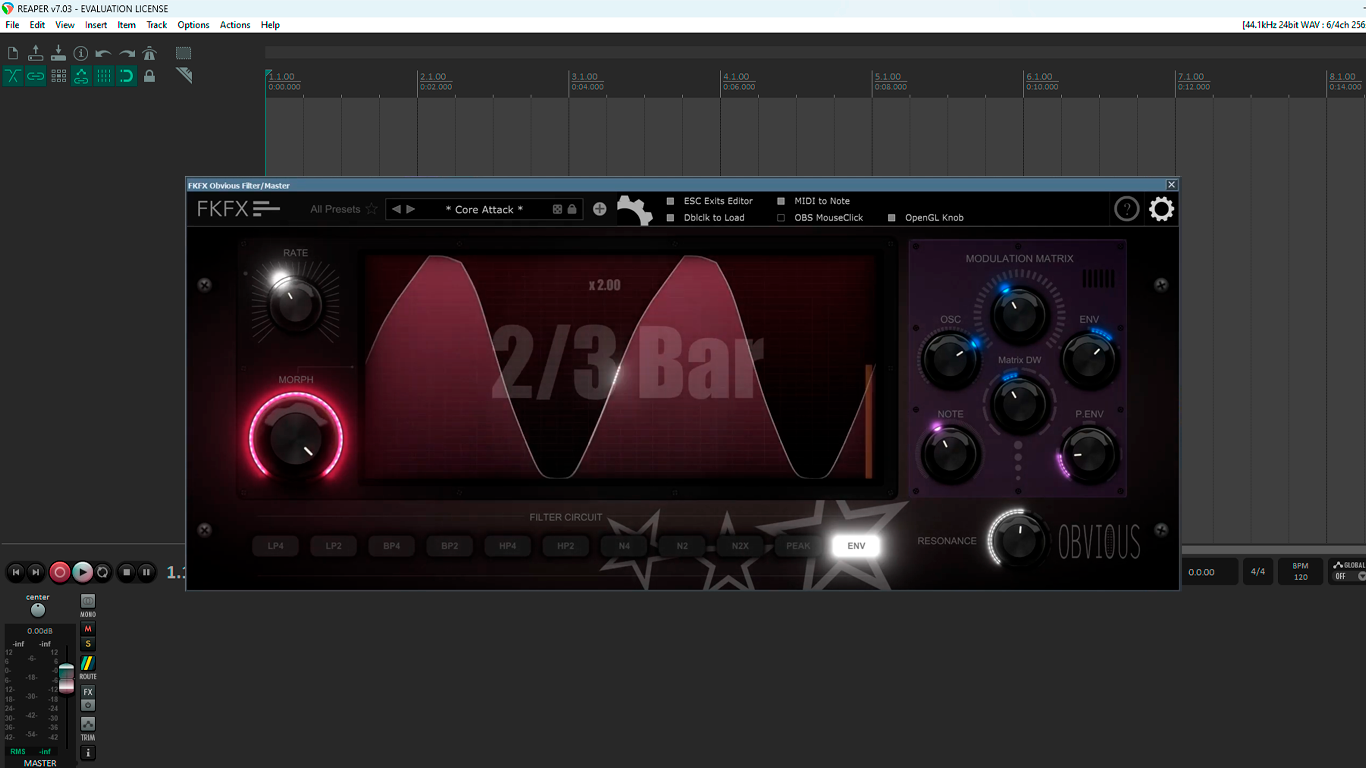1366x768 pixels.
Task: Click the master volume fader handle
Action: (x=66, y=678)
